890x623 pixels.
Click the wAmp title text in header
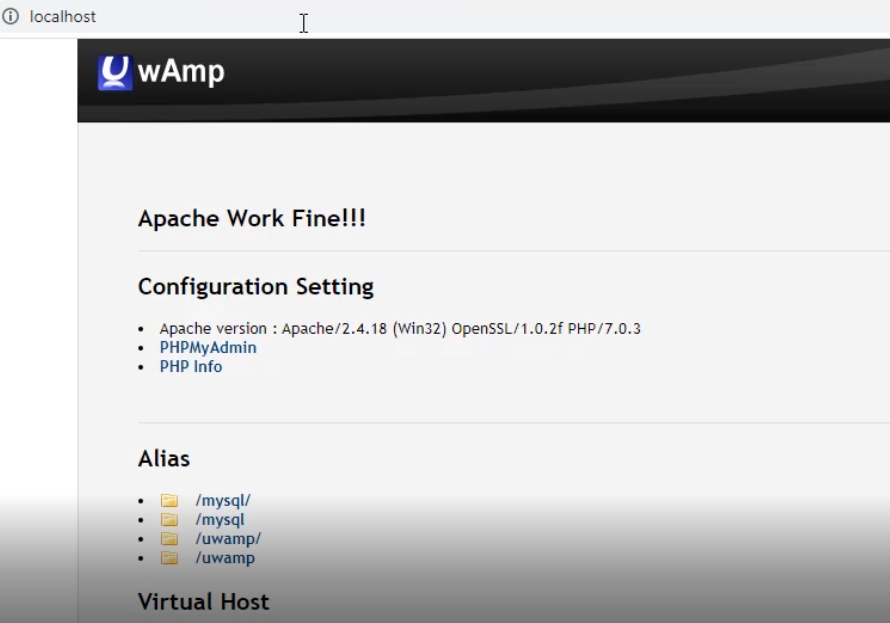[181, 72]
